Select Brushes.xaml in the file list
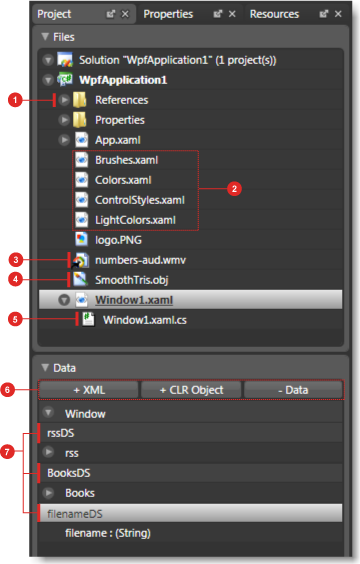 [127, 160]
